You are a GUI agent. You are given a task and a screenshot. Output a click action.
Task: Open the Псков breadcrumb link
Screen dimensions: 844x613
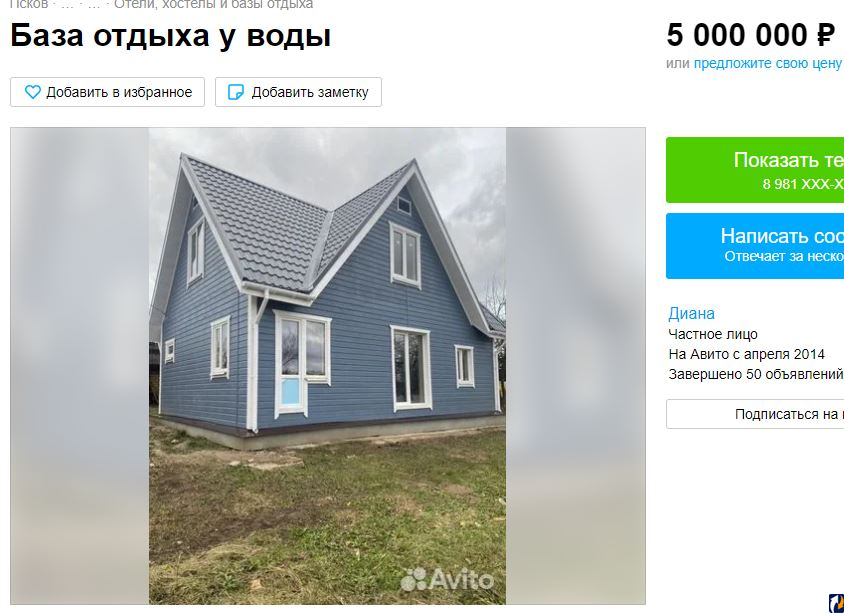(29, 4)
